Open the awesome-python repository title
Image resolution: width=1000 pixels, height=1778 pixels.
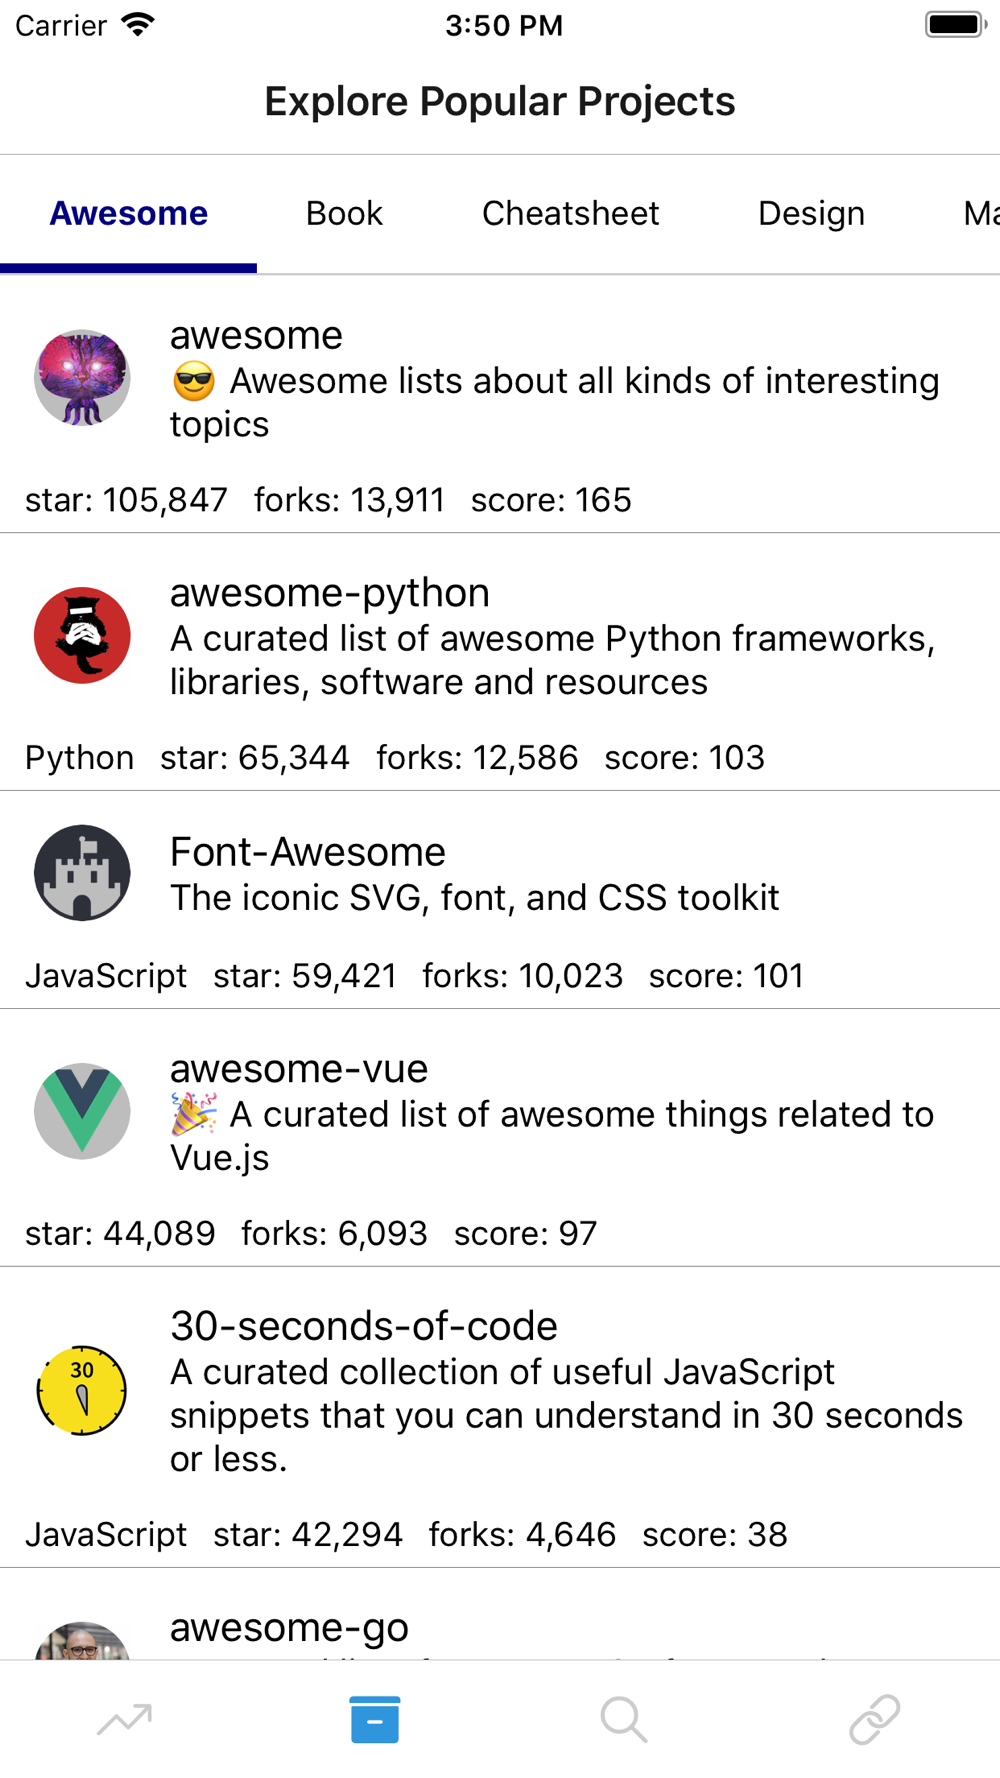pyautogui.click(x=329, y=593)
